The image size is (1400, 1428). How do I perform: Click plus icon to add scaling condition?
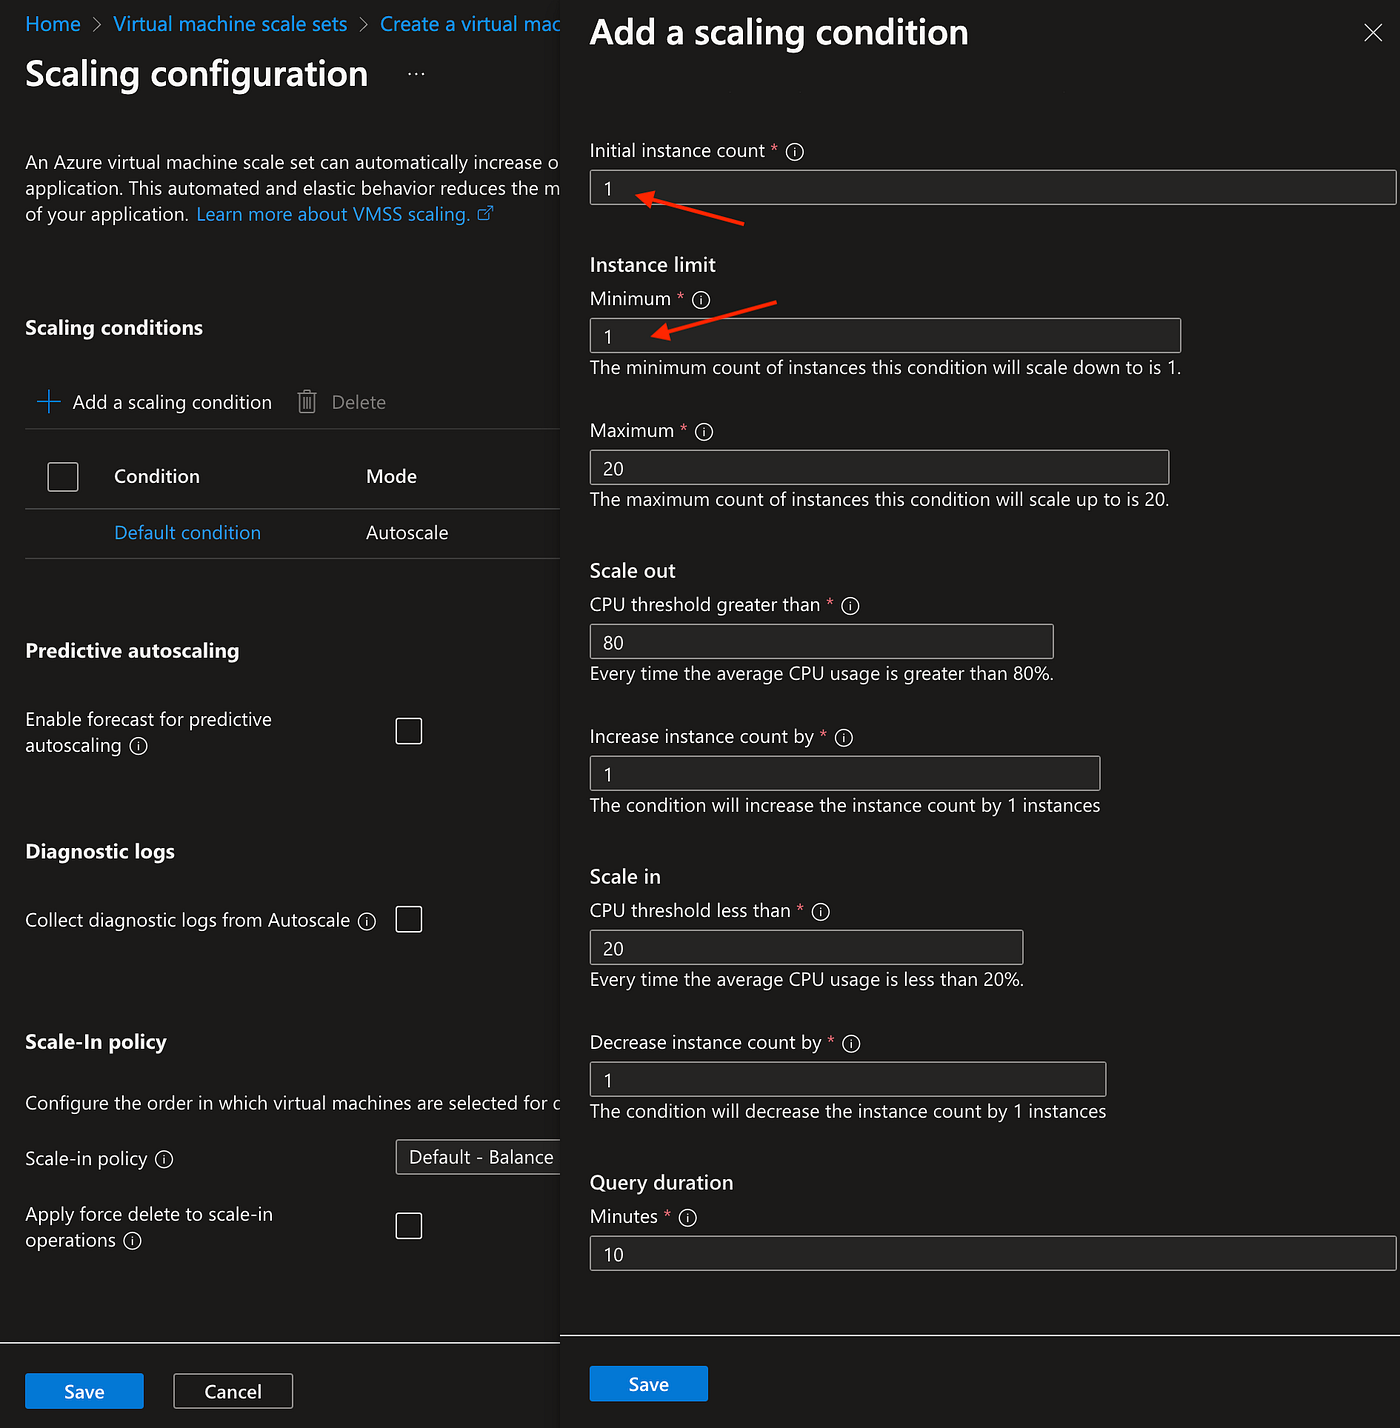pyautogui.click(x=48, y=402)
